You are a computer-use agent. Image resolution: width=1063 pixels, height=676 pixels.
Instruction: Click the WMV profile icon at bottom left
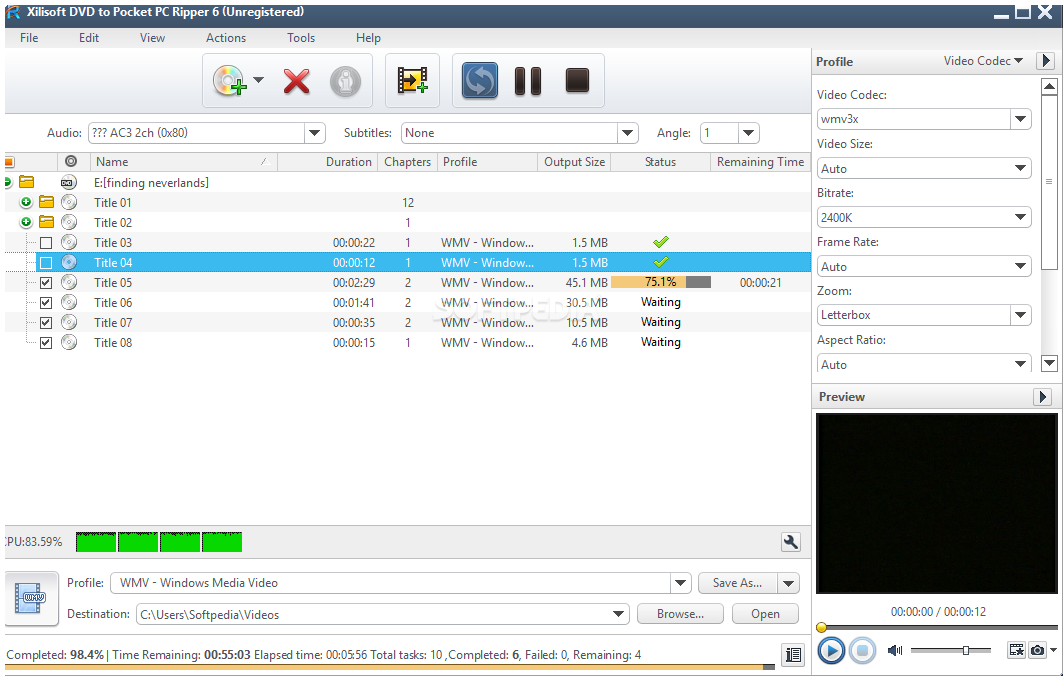31,599
